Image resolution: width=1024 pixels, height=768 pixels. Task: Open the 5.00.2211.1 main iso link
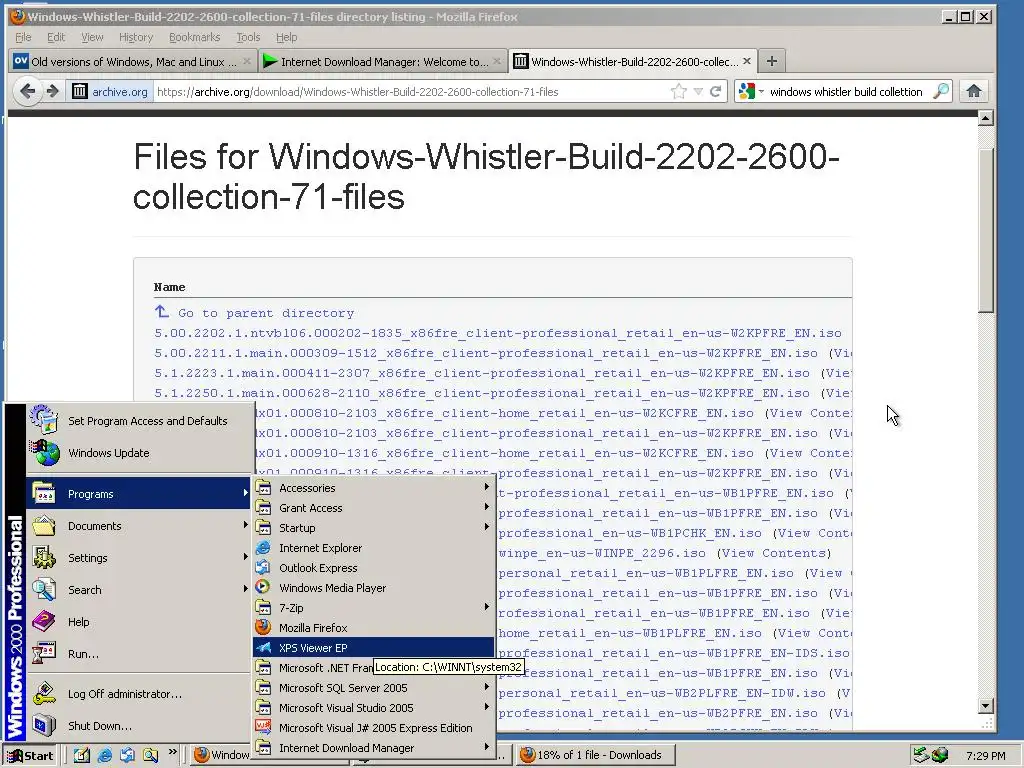[486, 353]
